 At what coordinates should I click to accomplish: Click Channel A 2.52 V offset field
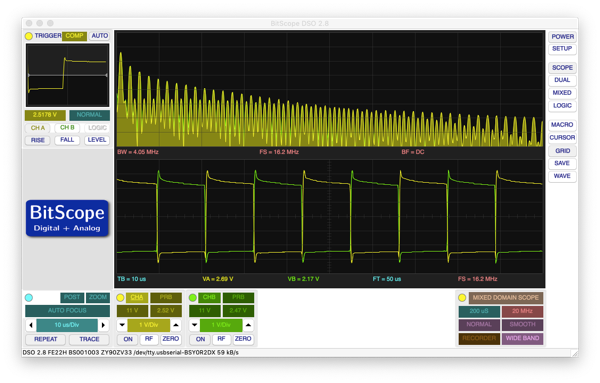pos(166,311)
